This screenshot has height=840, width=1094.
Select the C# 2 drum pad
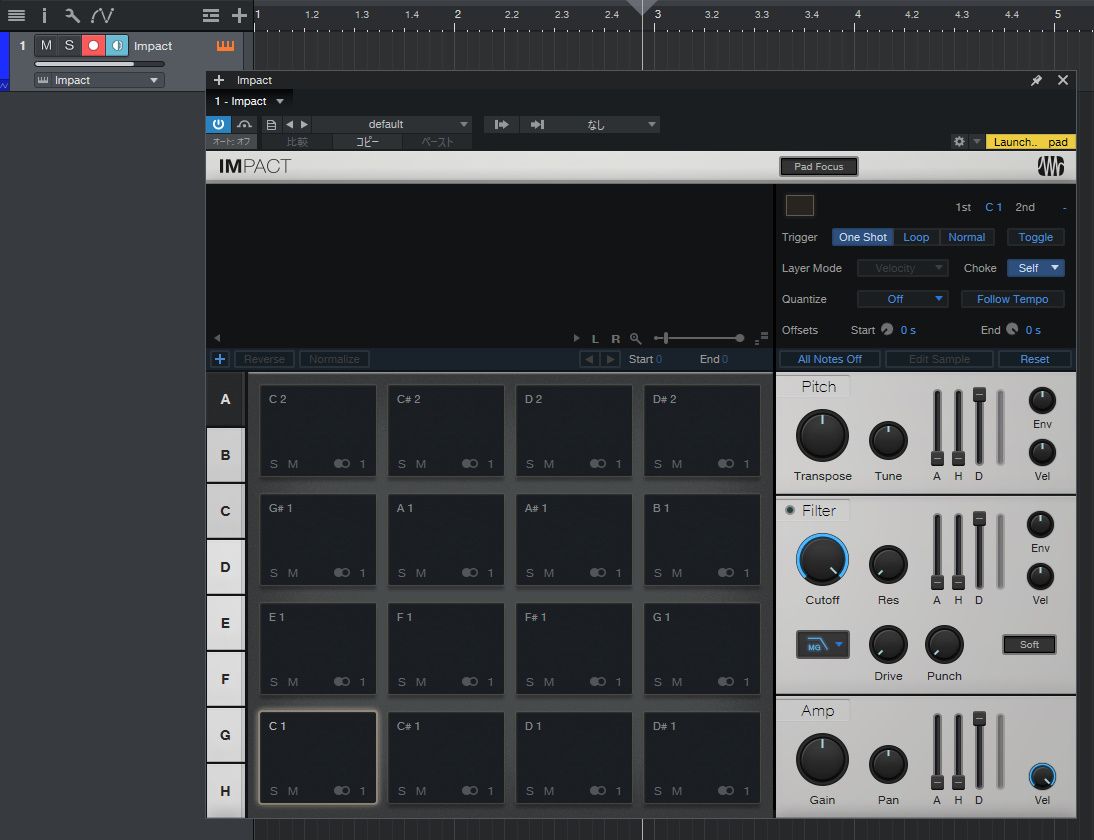point(446,431)
